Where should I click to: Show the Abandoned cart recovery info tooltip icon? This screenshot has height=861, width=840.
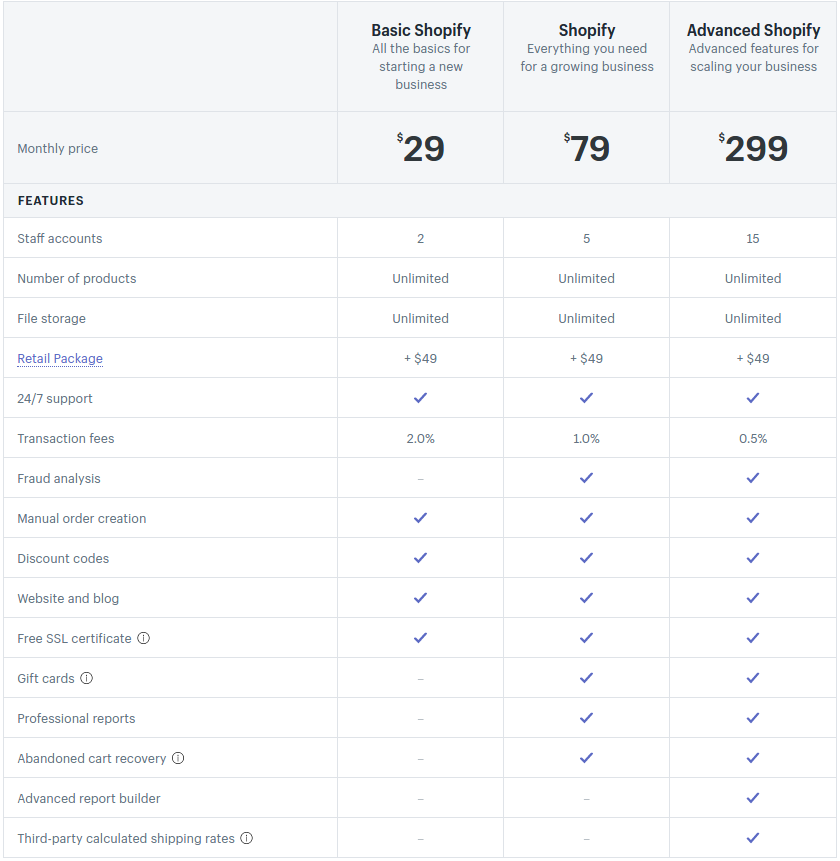(x=178, y=758)
